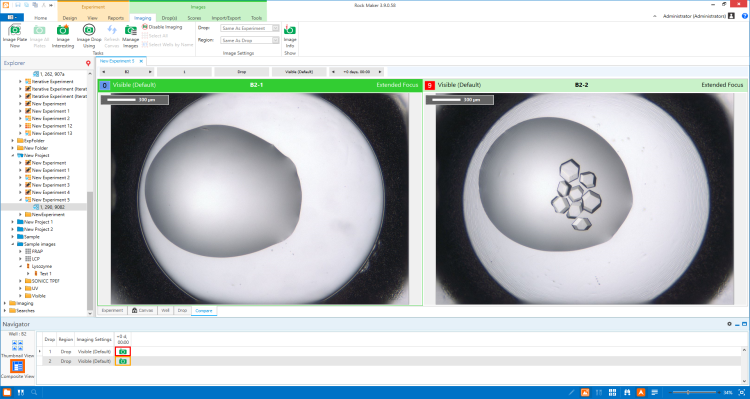Click the orange A annotation icon in status bar
750x399 pixels.
(x=641, y=392)
